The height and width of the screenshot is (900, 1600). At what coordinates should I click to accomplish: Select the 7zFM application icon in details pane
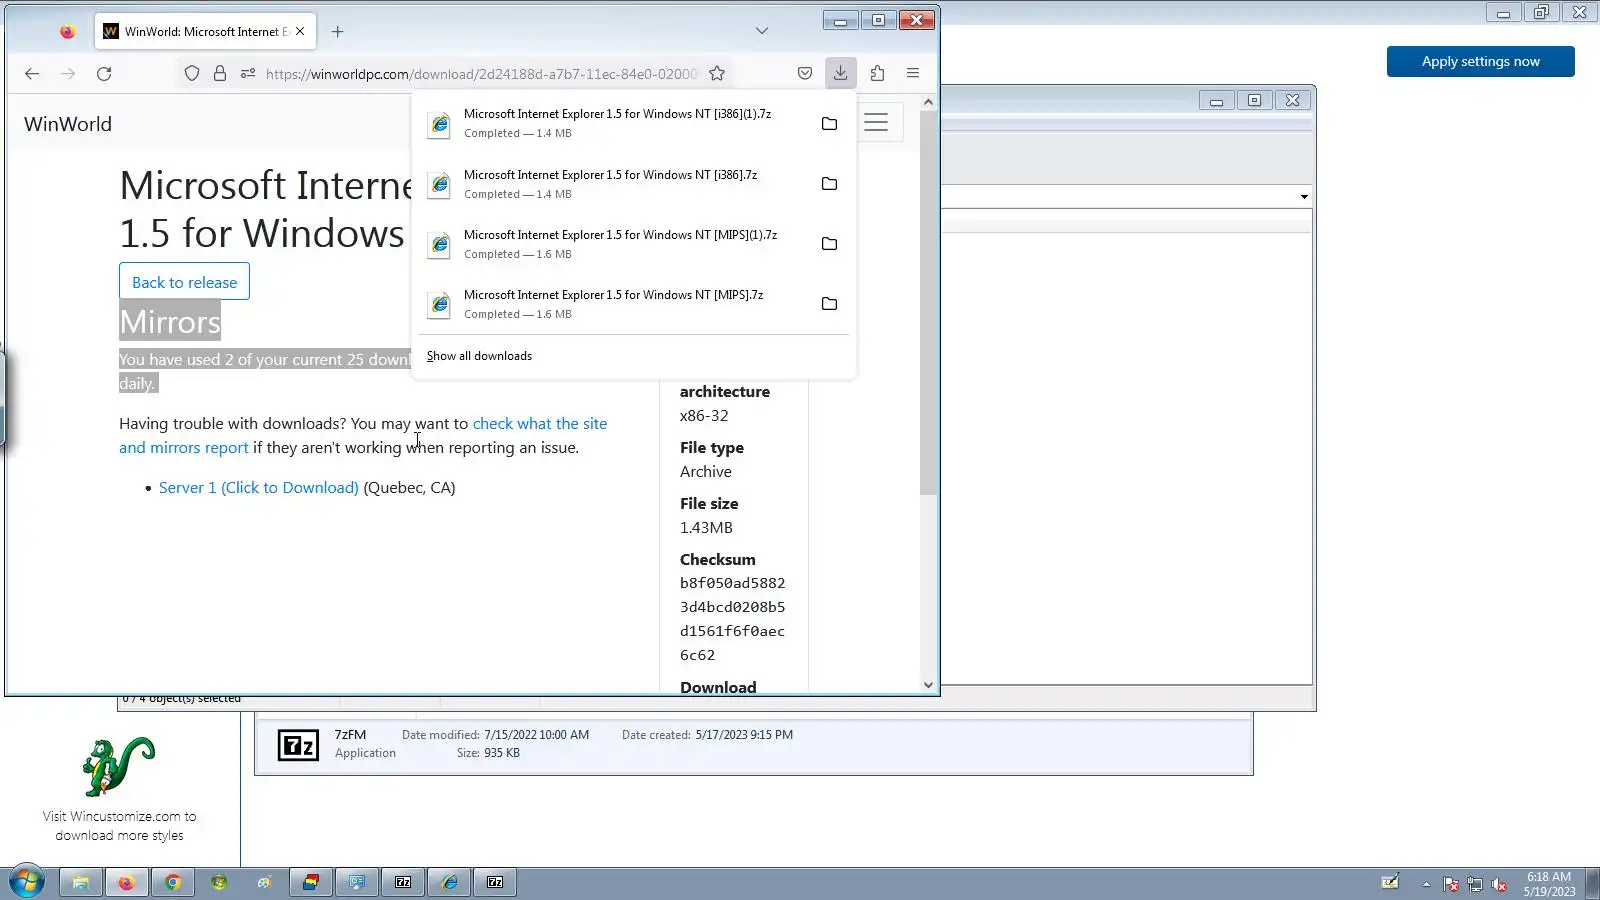298,745
